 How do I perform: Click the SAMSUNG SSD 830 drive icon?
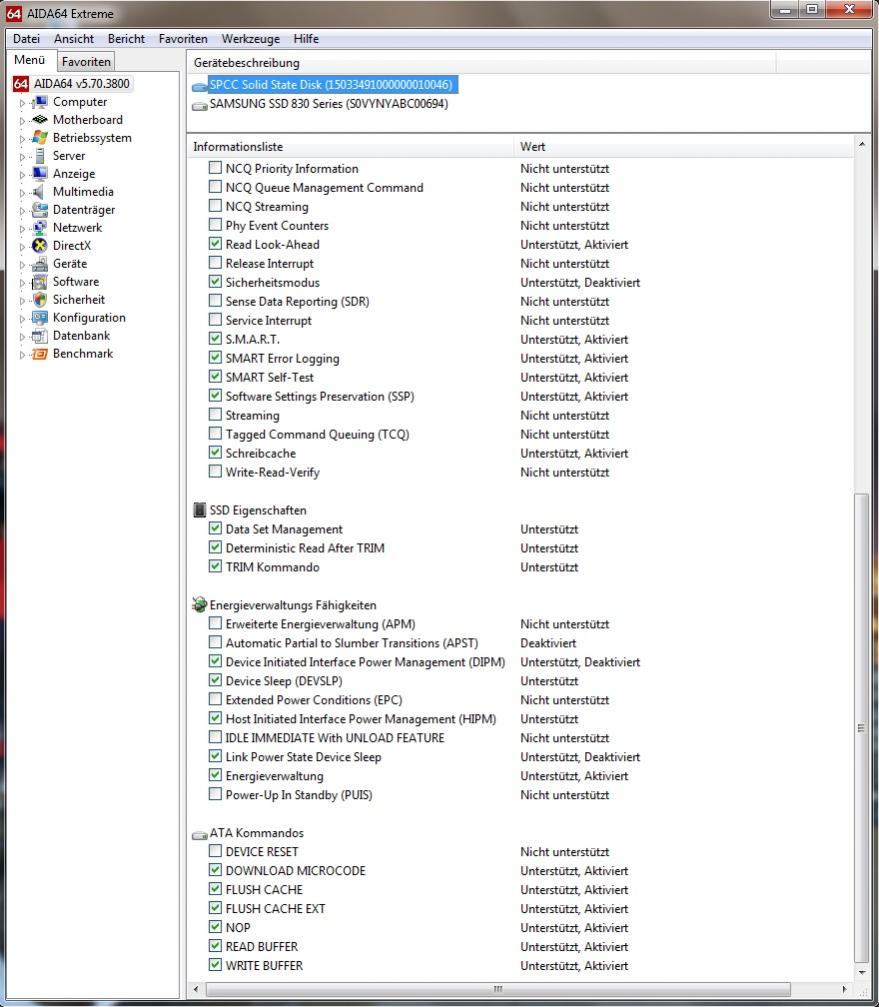coord(200,105)
